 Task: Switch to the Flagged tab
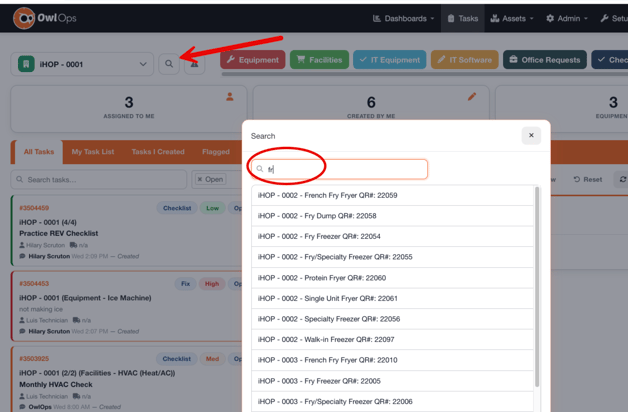point(216,152)
